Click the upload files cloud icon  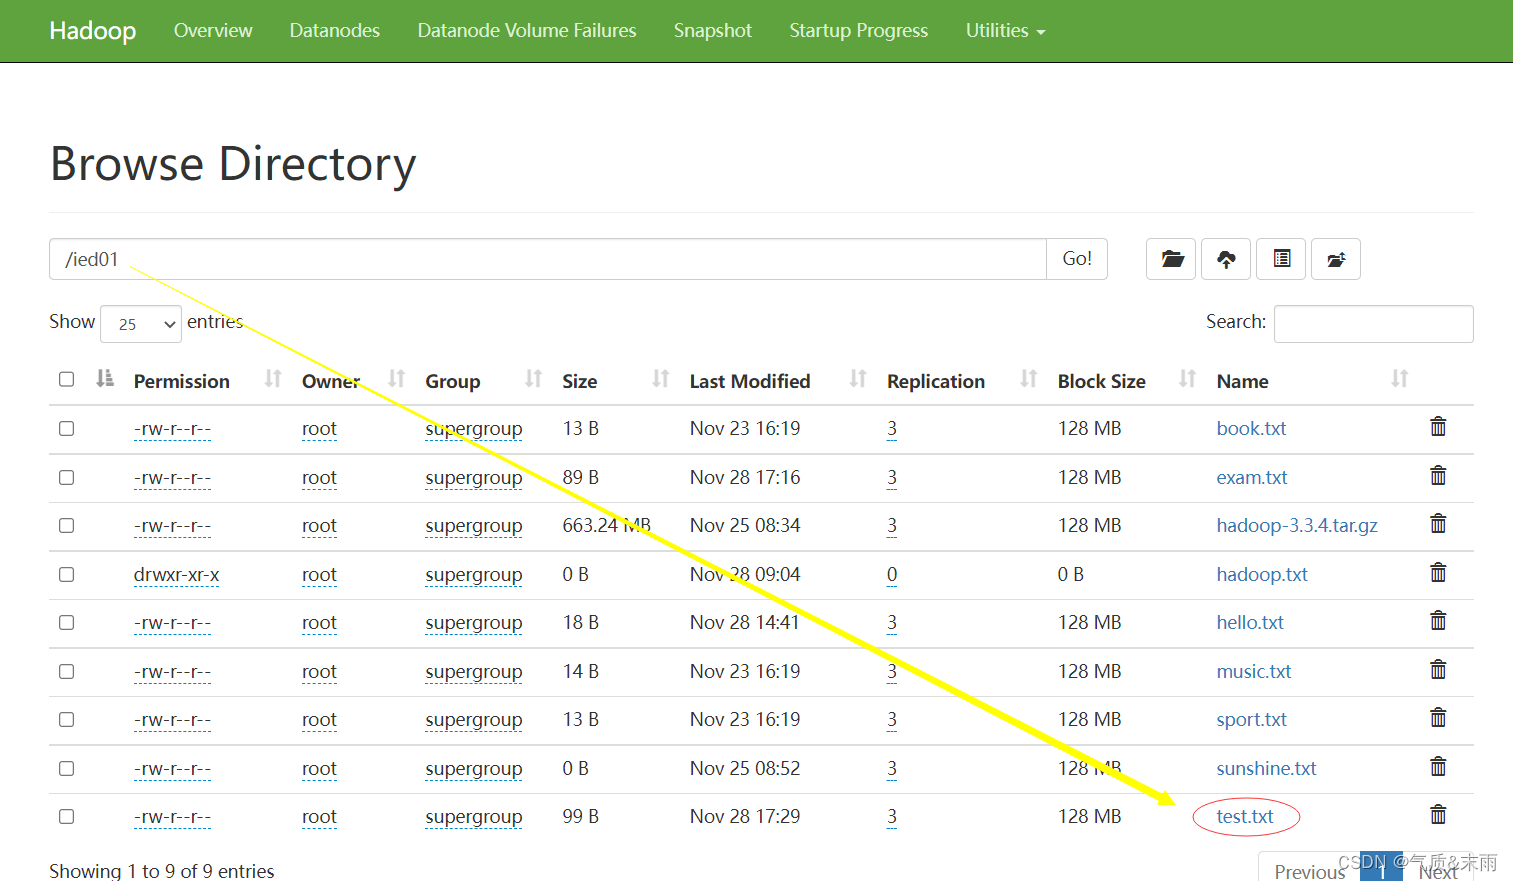pyautogui.click(x=1226, y=259)
